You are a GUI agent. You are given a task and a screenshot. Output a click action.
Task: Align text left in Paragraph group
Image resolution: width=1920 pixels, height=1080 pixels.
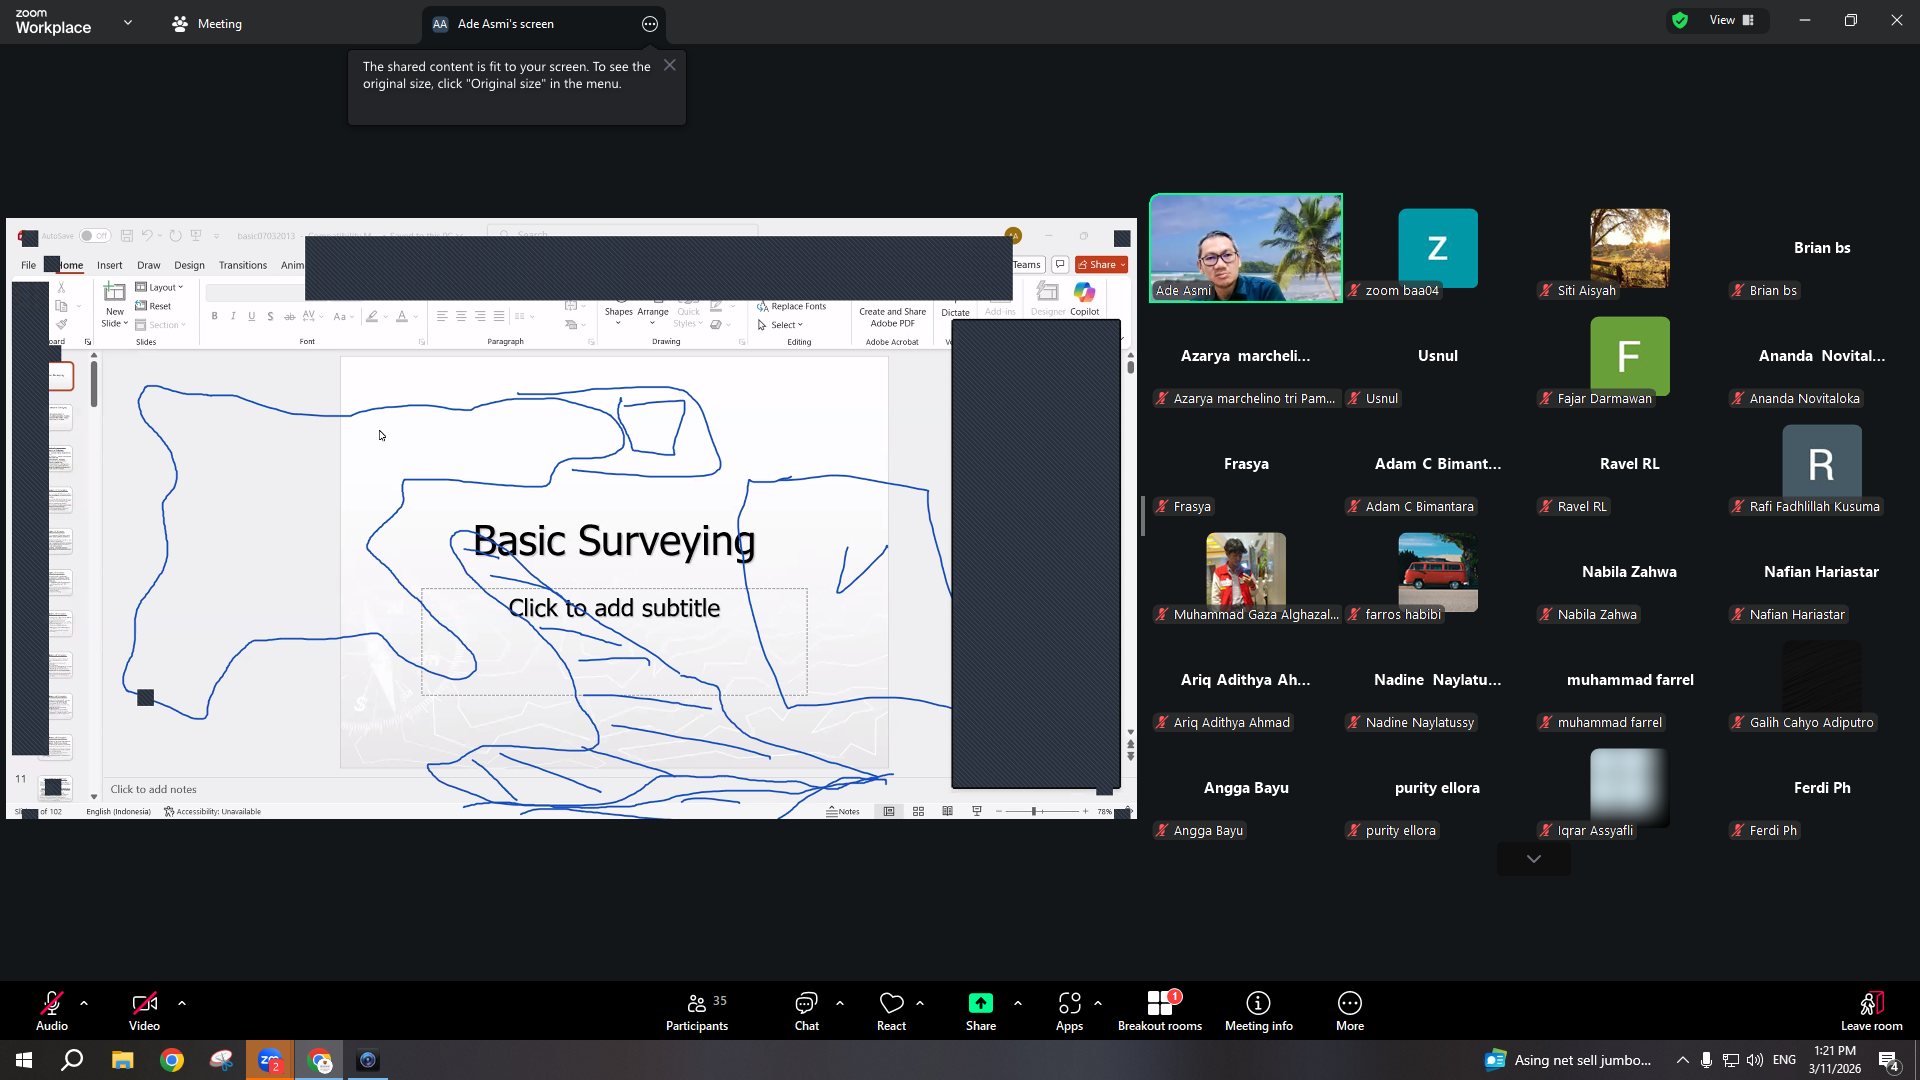coord(442,316)
